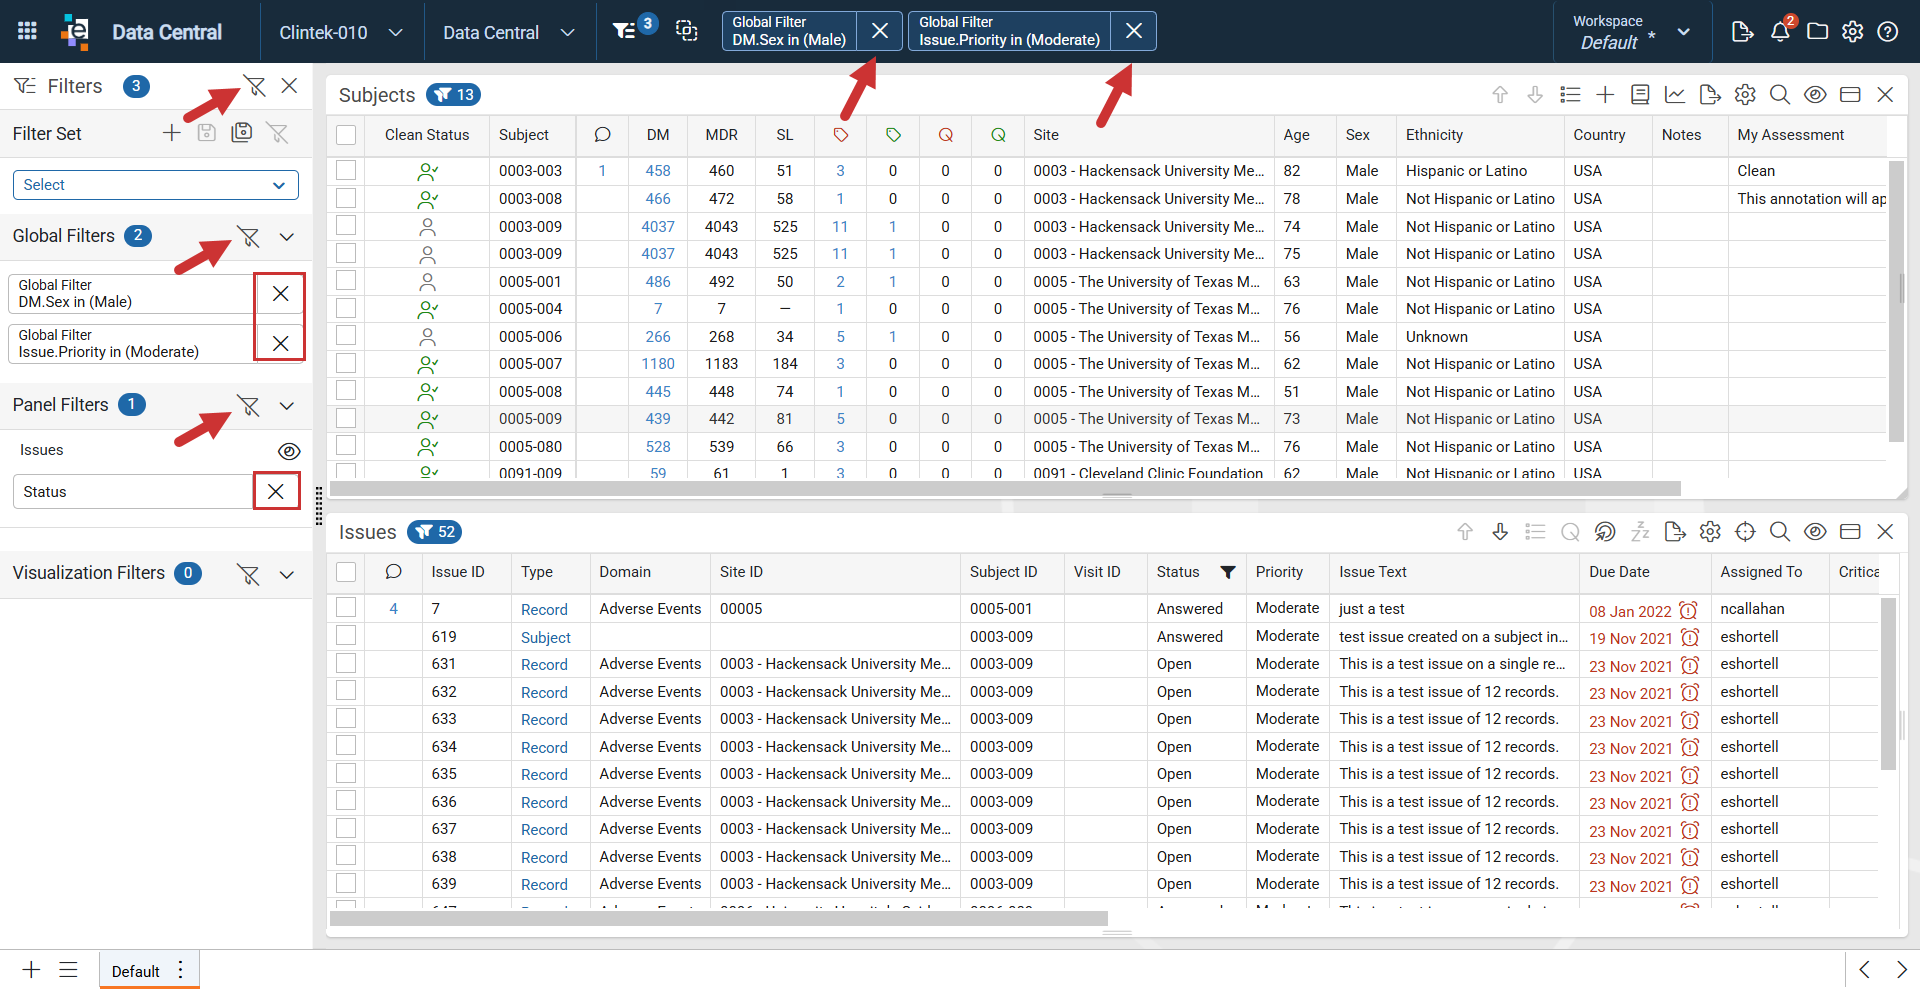Toggle visibility eye for Issues panel filter
The width and height of the screenshot is (1920, 989).
(x=289, y=451)
